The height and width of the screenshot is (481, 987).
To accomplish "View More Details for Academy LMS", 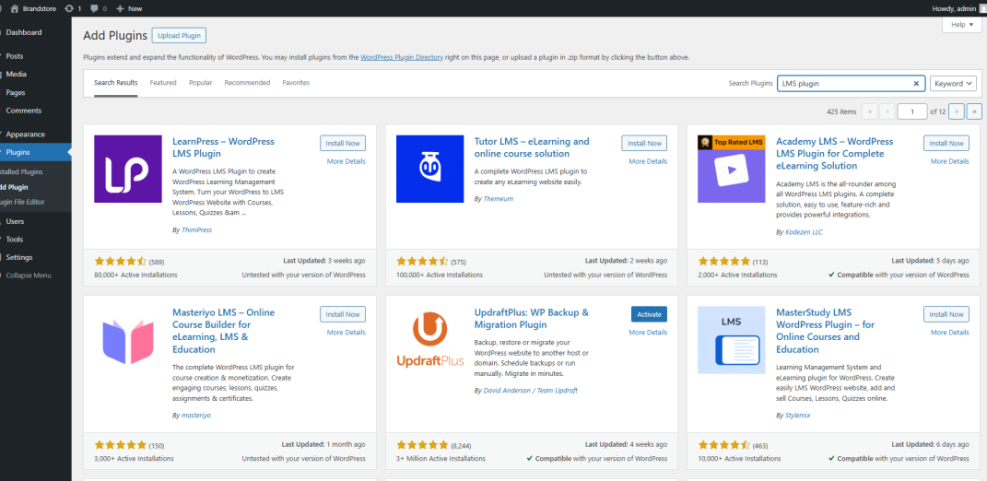I will point(950,161).
